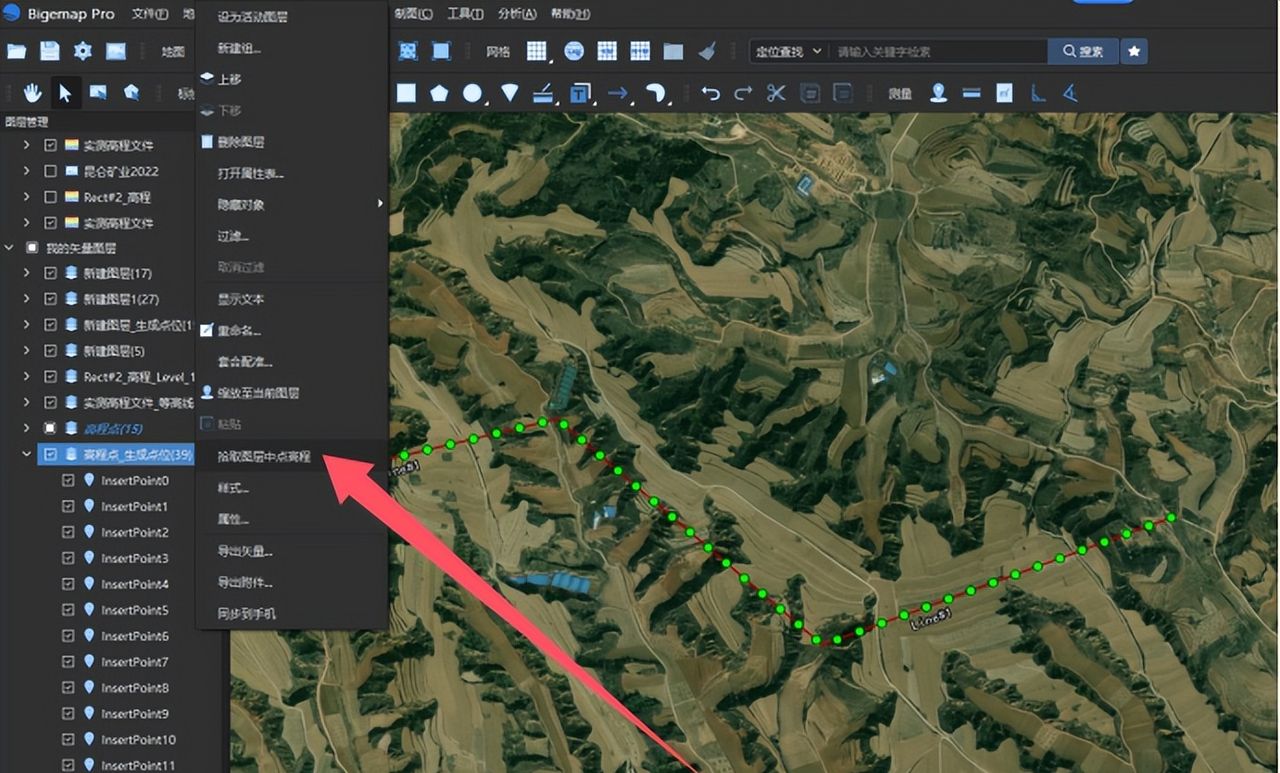1280x773 pixels.
Task: Check the 昆仑矿业2022 layer checkbox
Action: pos(50,171)
